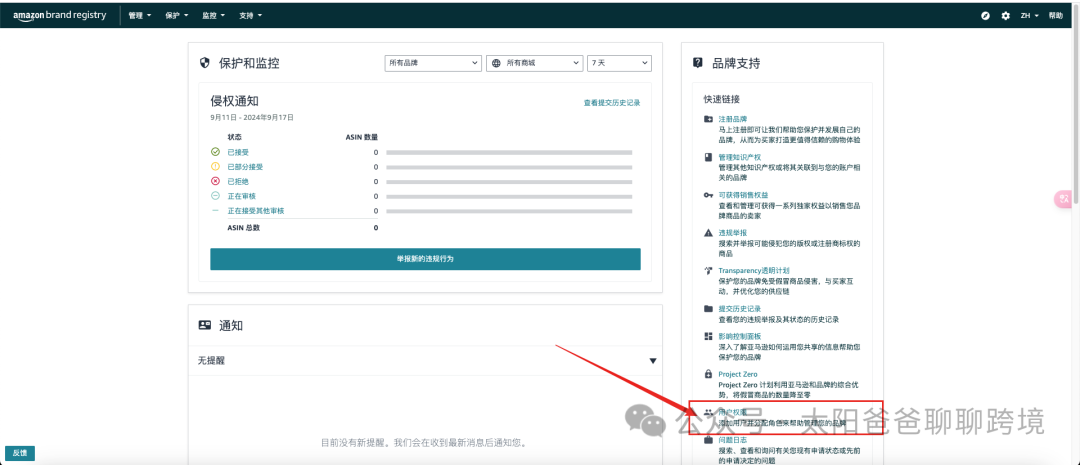The image size is (1080, 465).
Task: Open the 支持 menu
Action: (250, 15)
